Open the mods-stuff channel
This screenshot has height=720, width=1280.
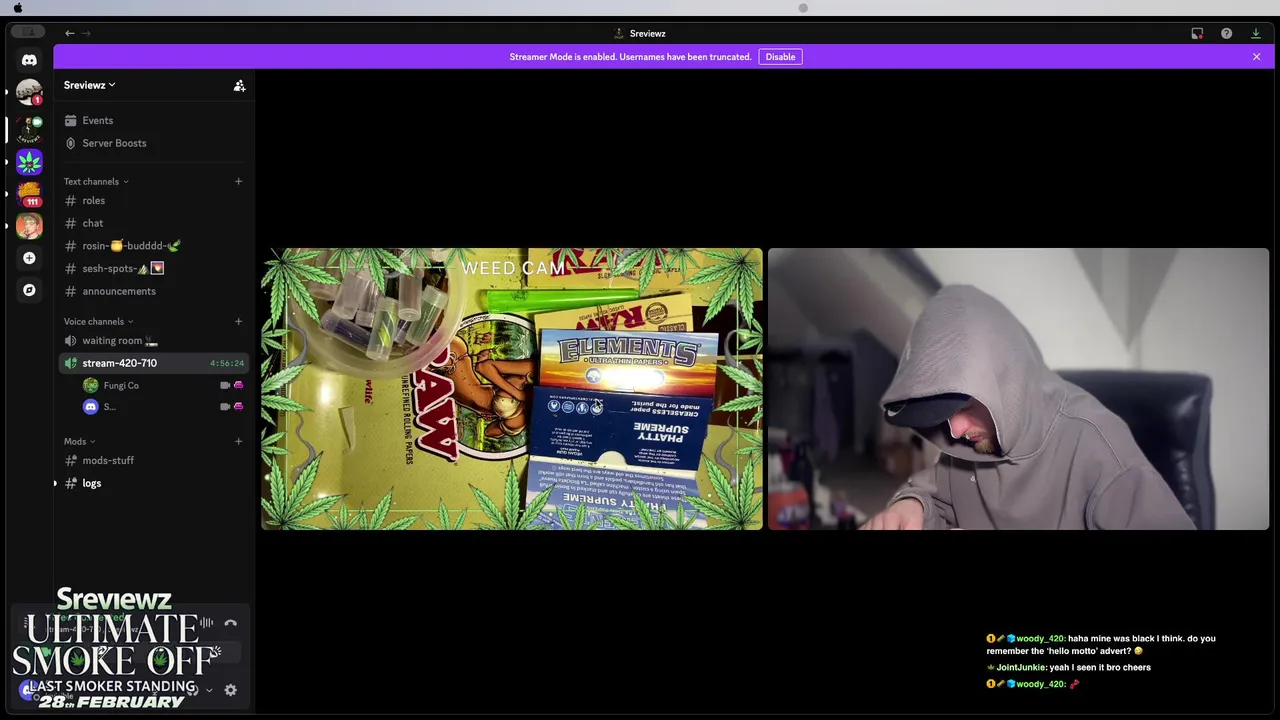click(154, 461)
